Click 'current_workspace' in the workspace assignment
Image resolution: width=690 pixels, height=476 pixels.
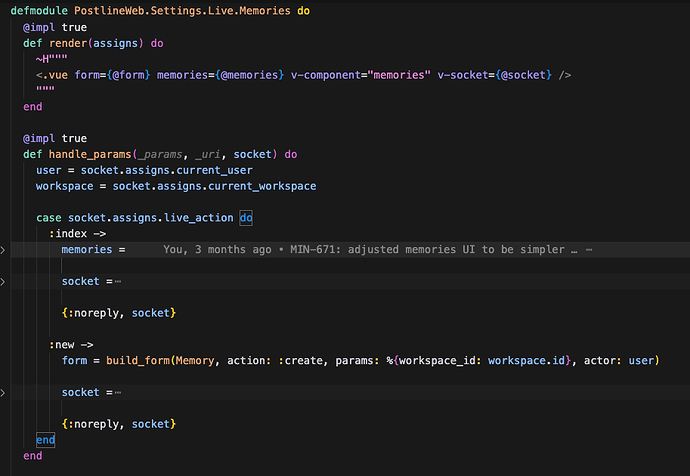[x=262, y=186]
